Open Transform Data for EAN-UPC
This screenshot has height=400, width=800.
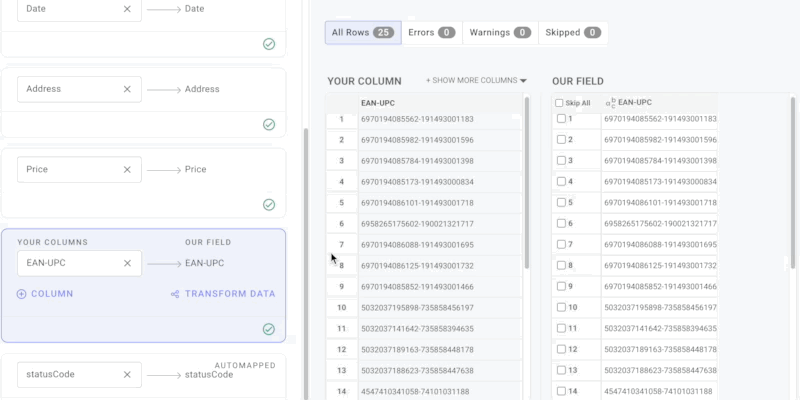pos(222,294)
